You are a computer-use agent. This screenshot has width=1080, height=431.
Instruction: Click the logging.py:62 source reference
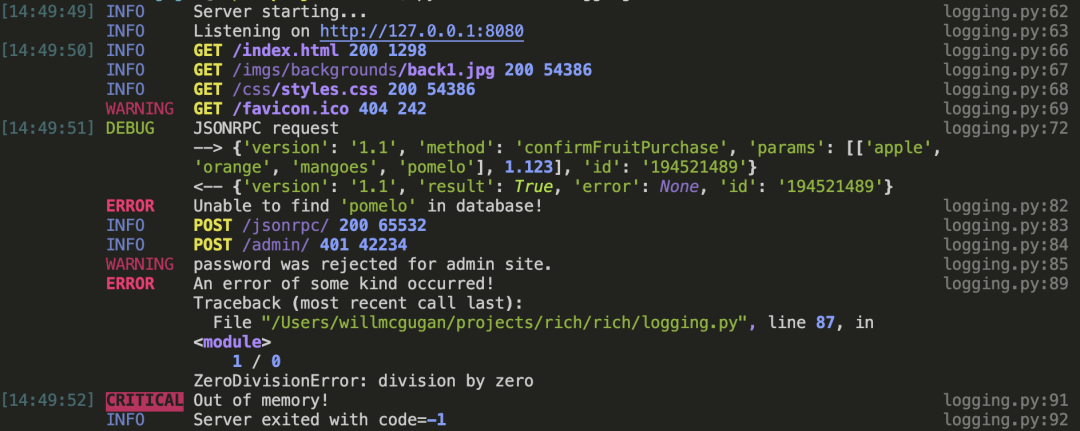coord(1005,12)
